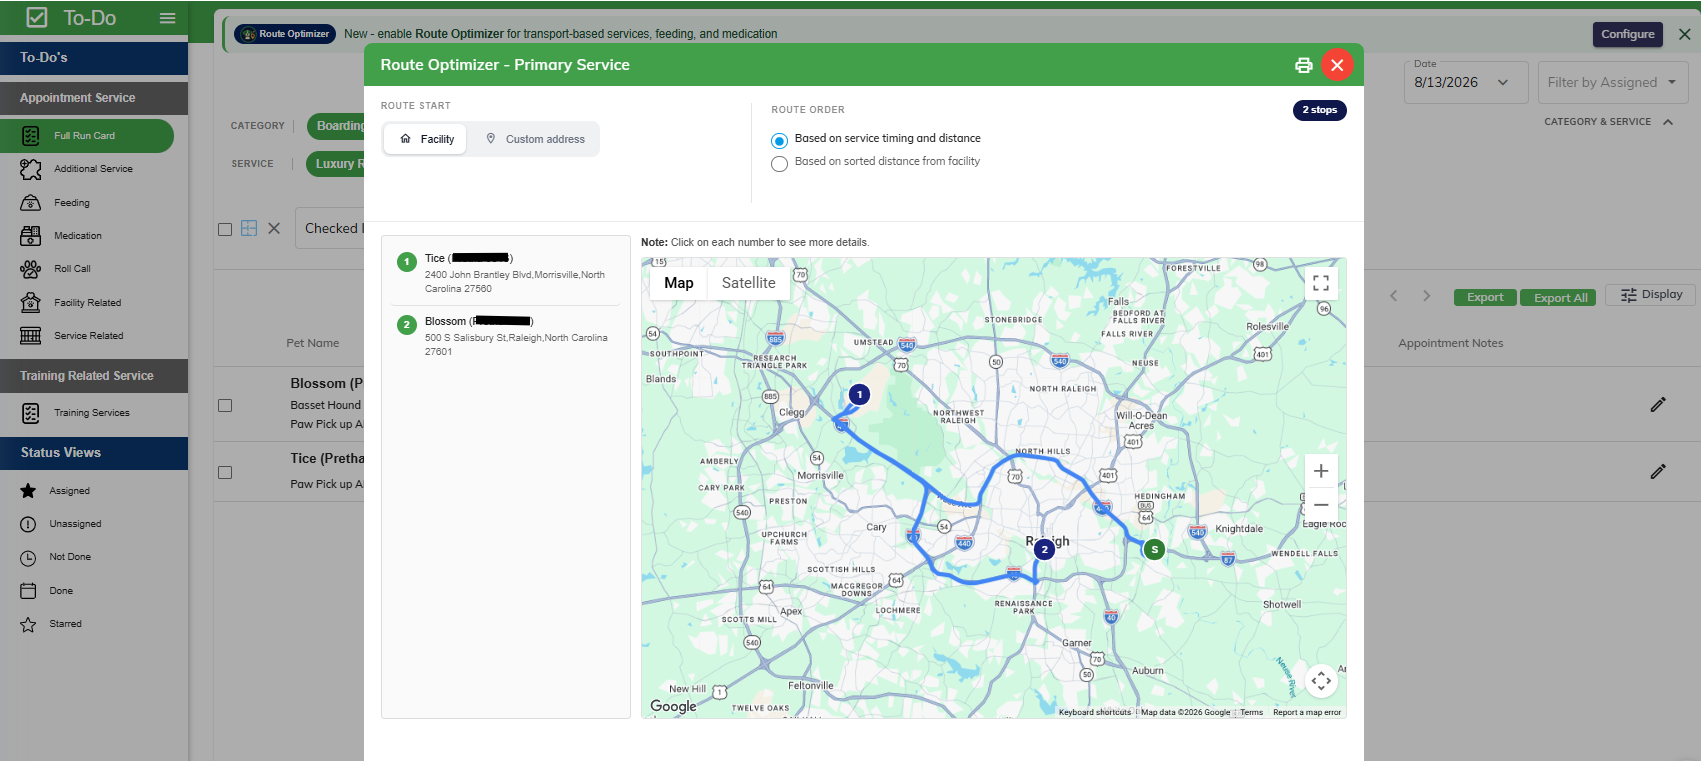The width and height of the screenshot is (1701, 761).
Task: Close the Route Optimizer dialog
Action: pos(1337,65)
